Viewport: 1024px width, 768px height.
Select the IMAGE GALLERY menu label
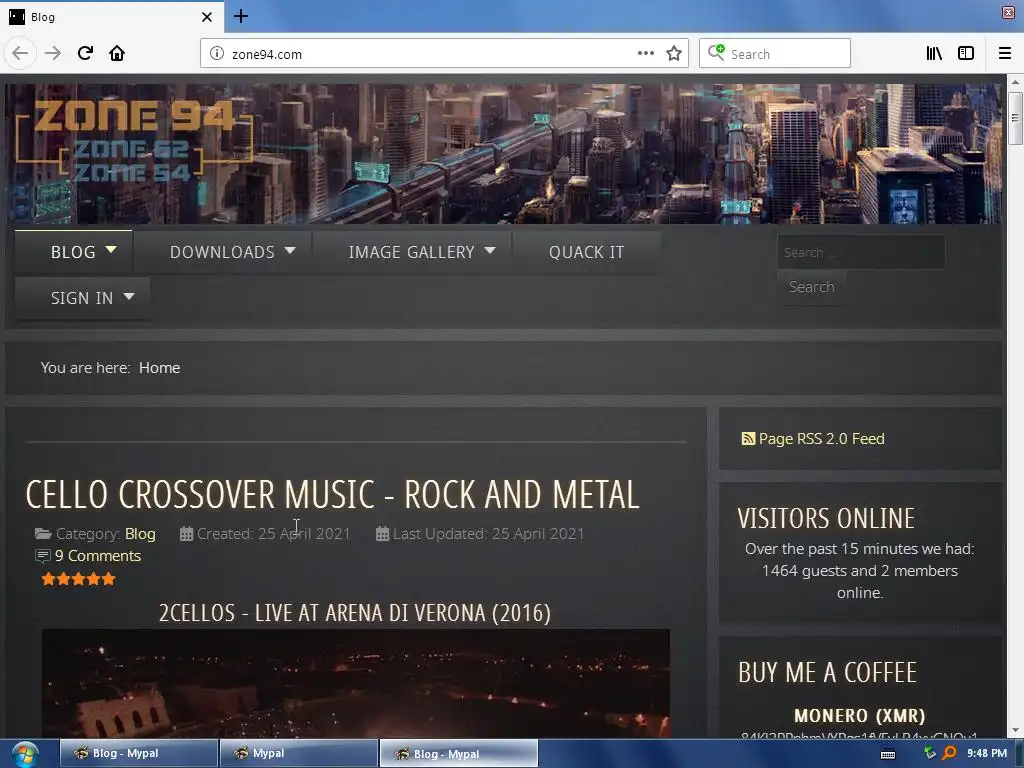[411, 252]
